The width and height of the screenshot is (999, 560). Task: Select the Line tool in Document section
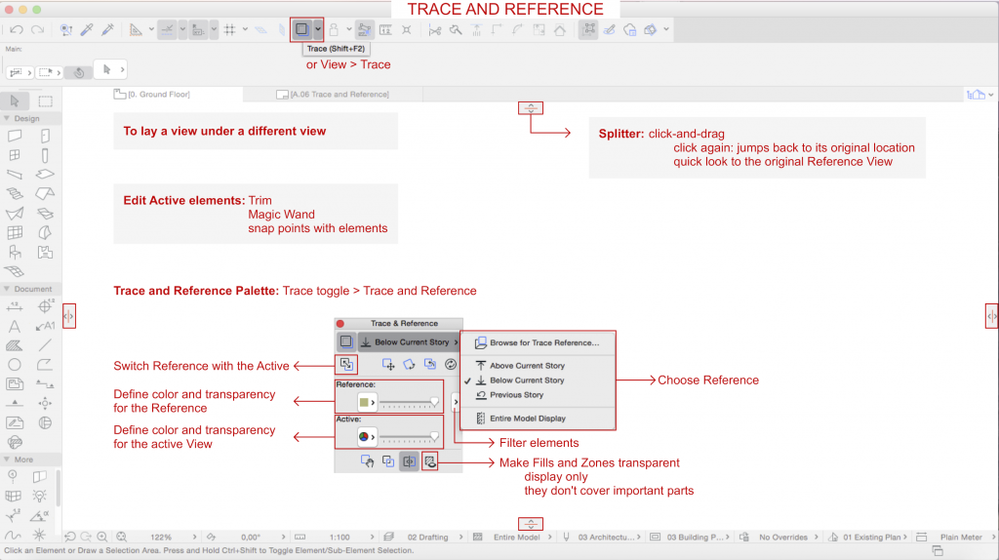pyautogui.click(x=45, y=345)
